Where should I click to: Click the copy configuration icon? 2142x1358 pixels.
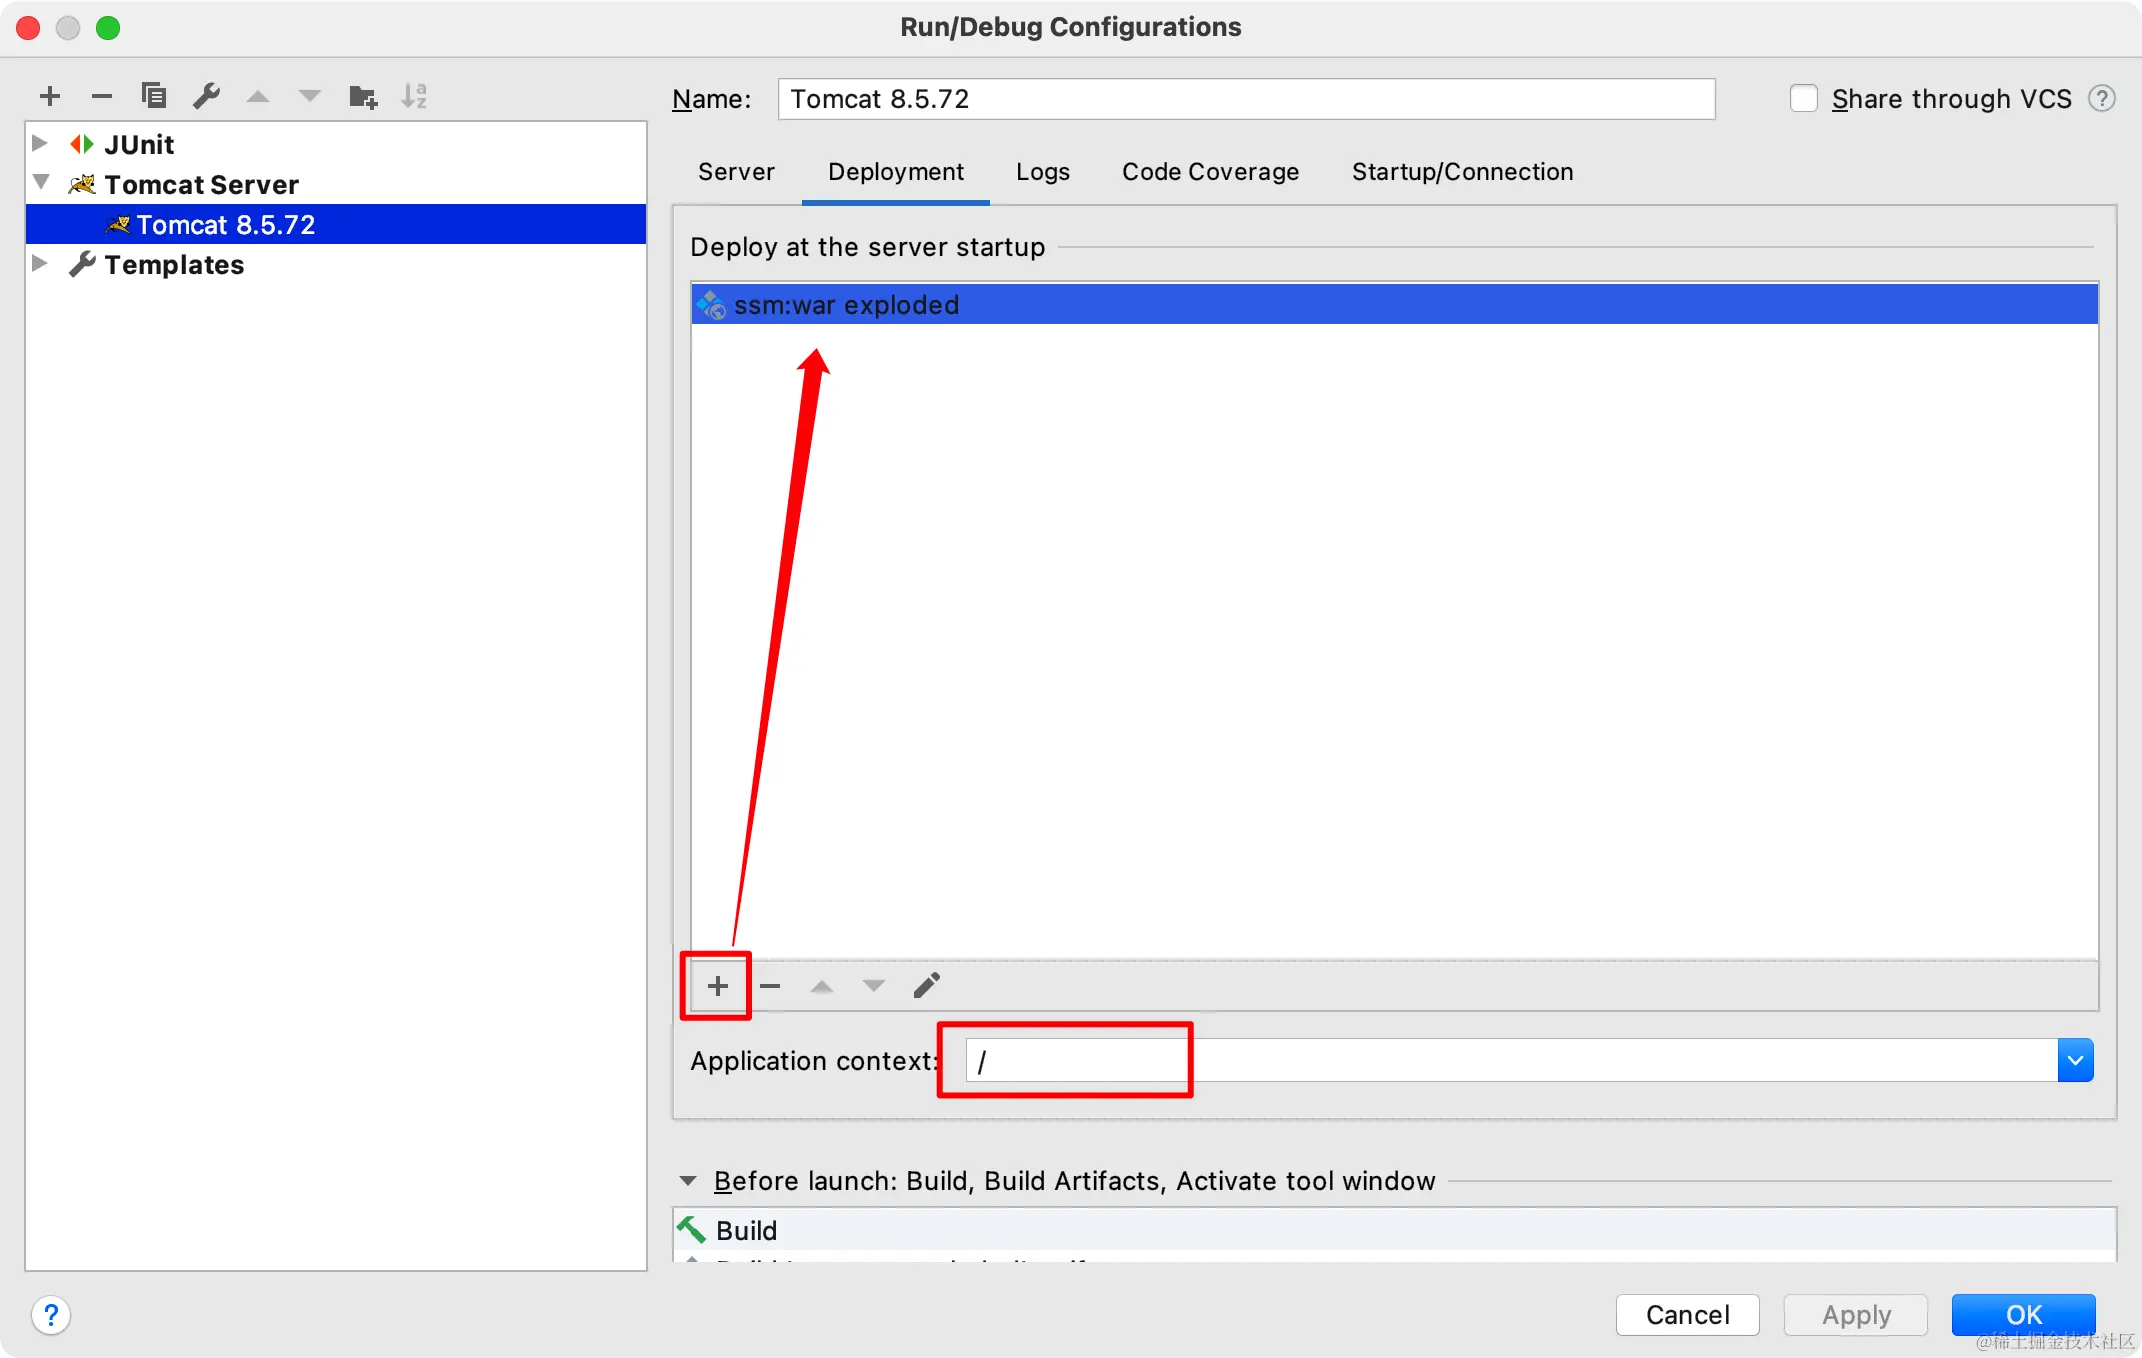tap(154, 96)
